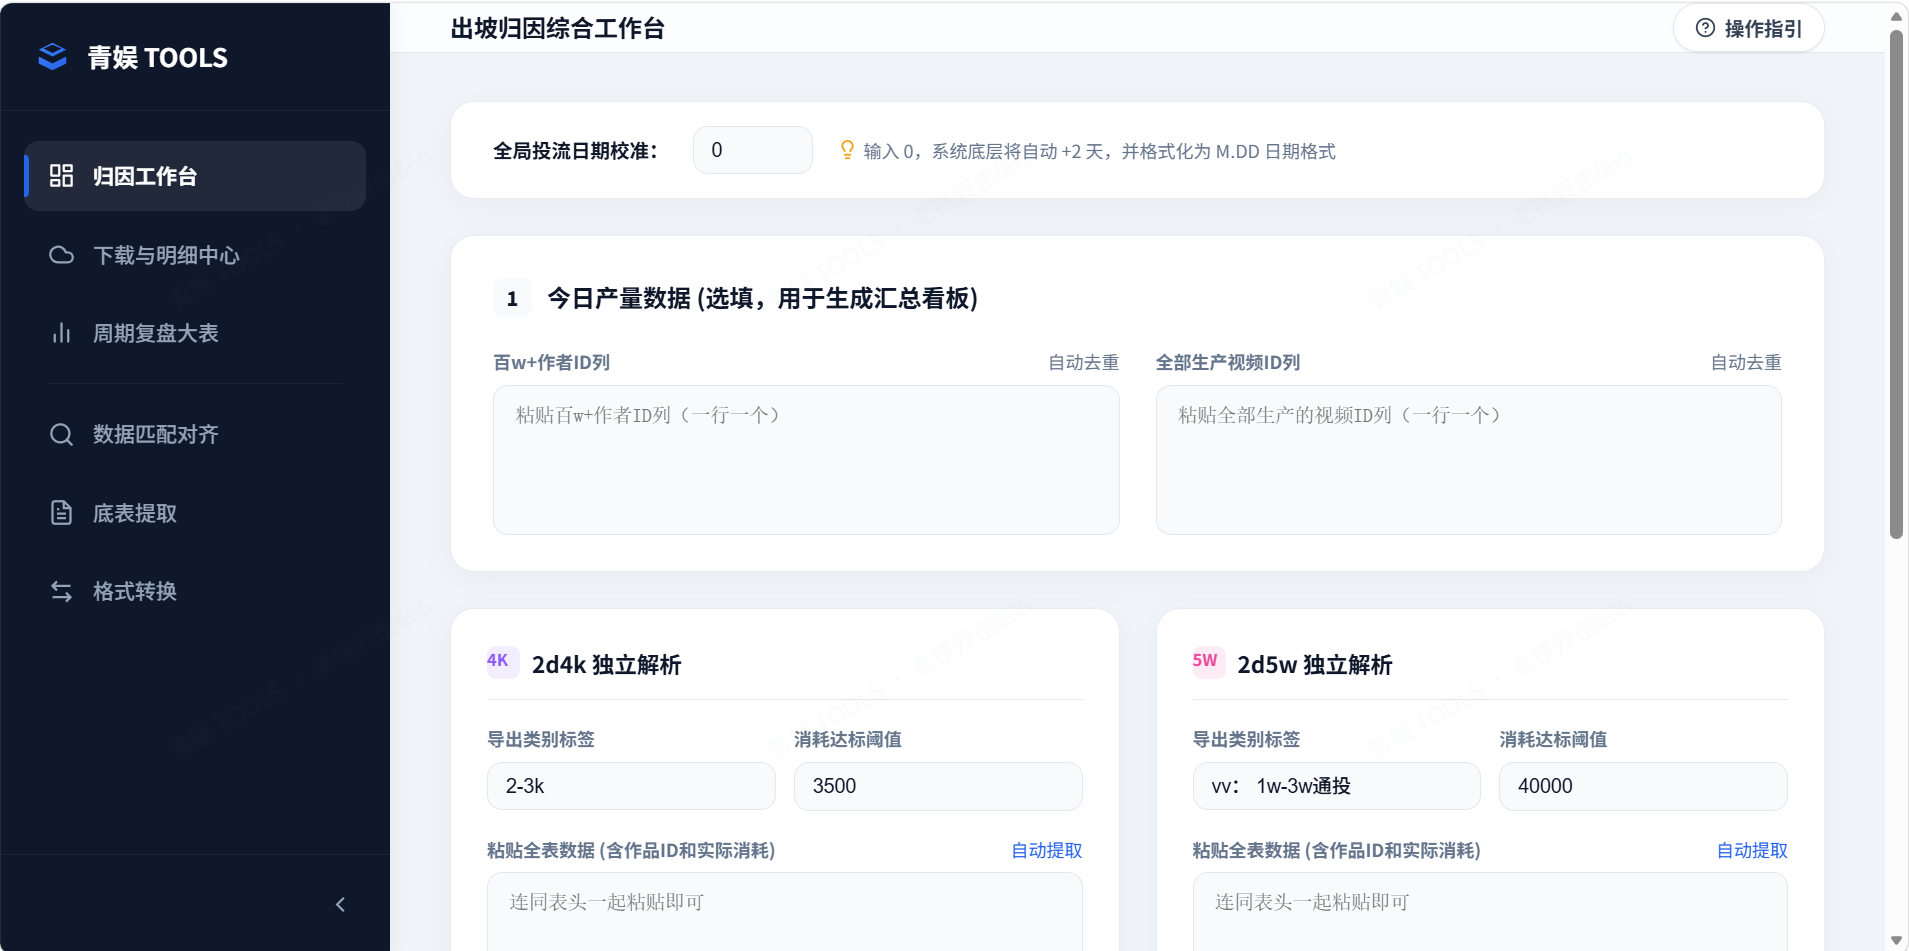Viewport: 1909px width, 951px height.
Task: Click the heading 今日产量数据 (选填，用于生成汇总看板)
Action: pyautogui.click(x=762, y=298)
